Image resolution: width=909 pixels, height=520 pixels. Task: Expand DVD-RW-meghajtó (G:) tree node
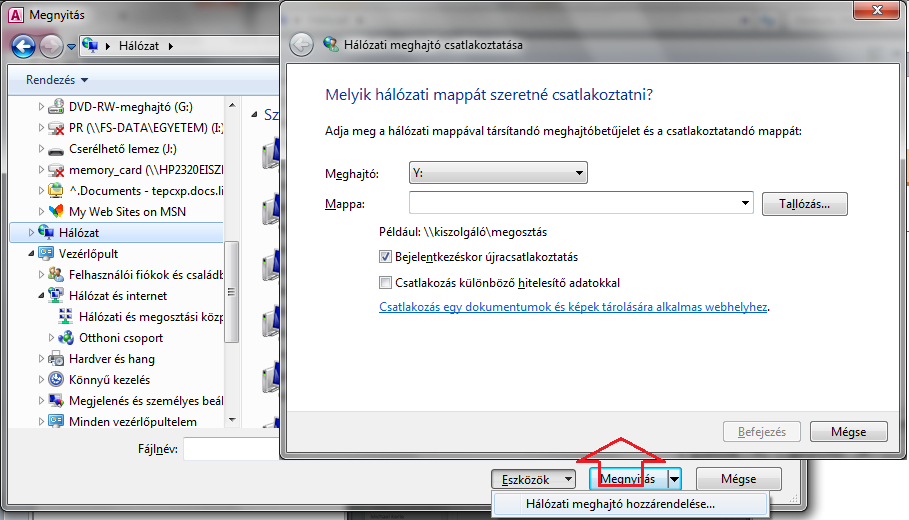click(x=41, y=107)
